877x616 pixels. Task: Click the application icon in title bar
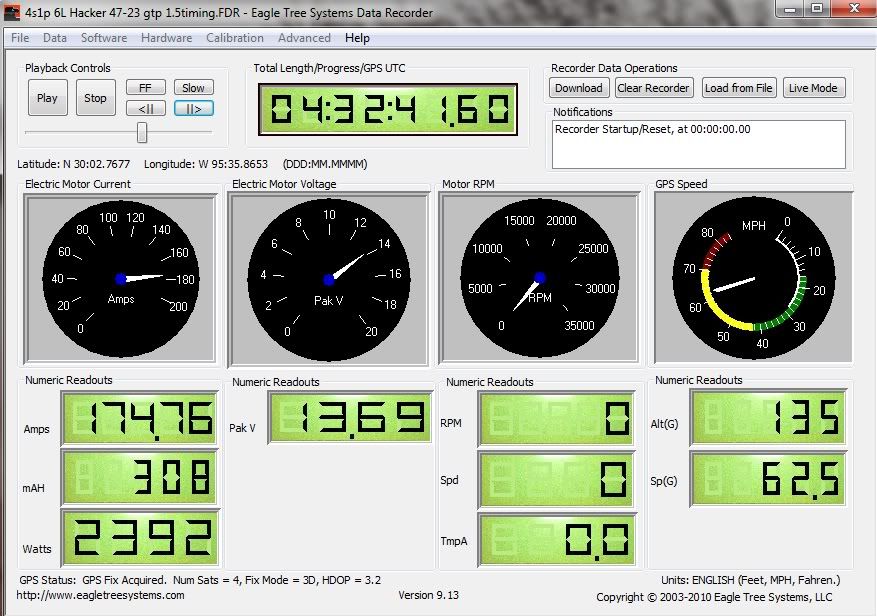tap(11, 13)
